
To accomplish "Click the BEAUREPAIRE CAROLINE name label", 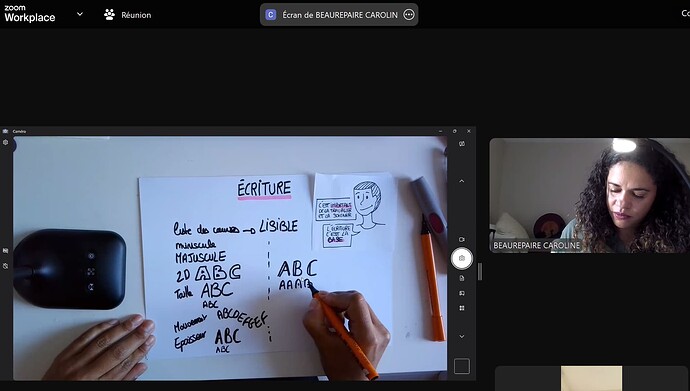I will point(536,245).
